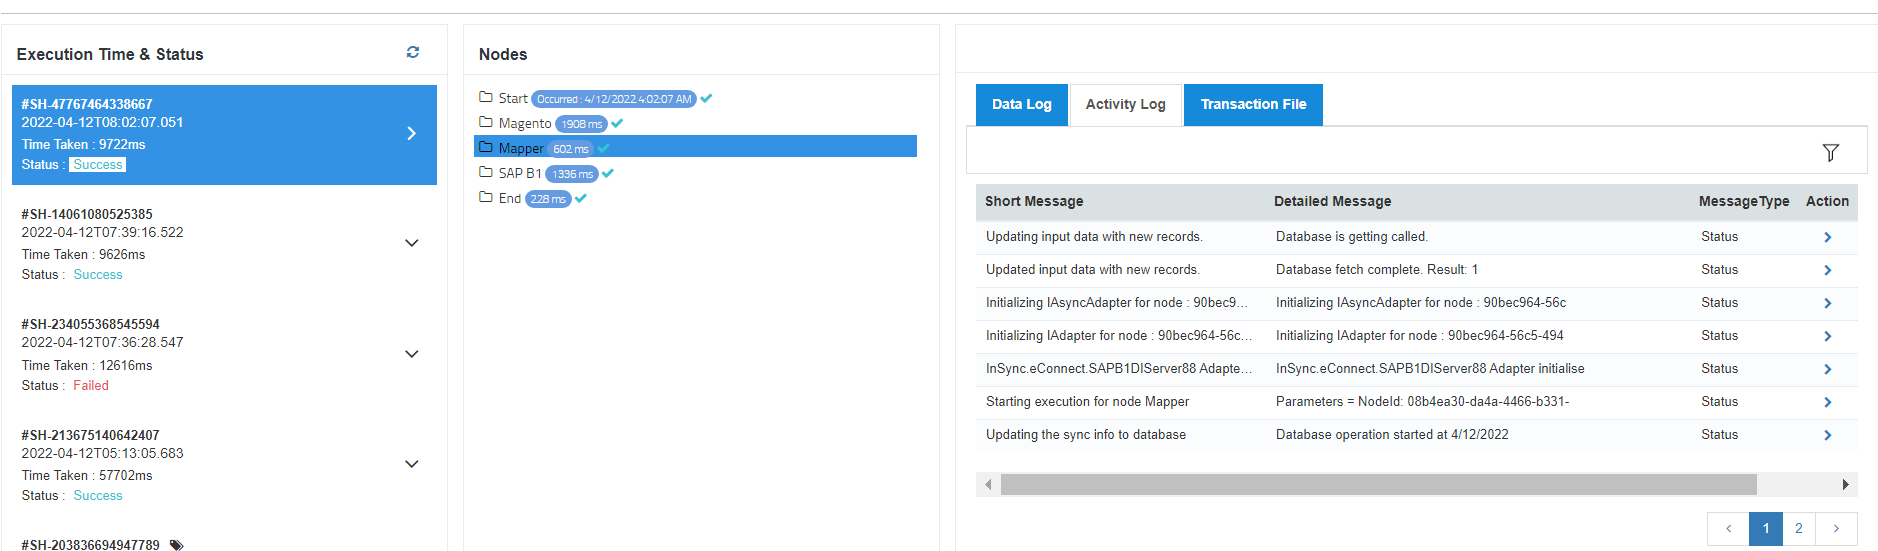Open action arrow for 'Starting execution for node Mapper'
Image resolution: width=1878 pixels, height=551 pixels.
click(1827, 402)
